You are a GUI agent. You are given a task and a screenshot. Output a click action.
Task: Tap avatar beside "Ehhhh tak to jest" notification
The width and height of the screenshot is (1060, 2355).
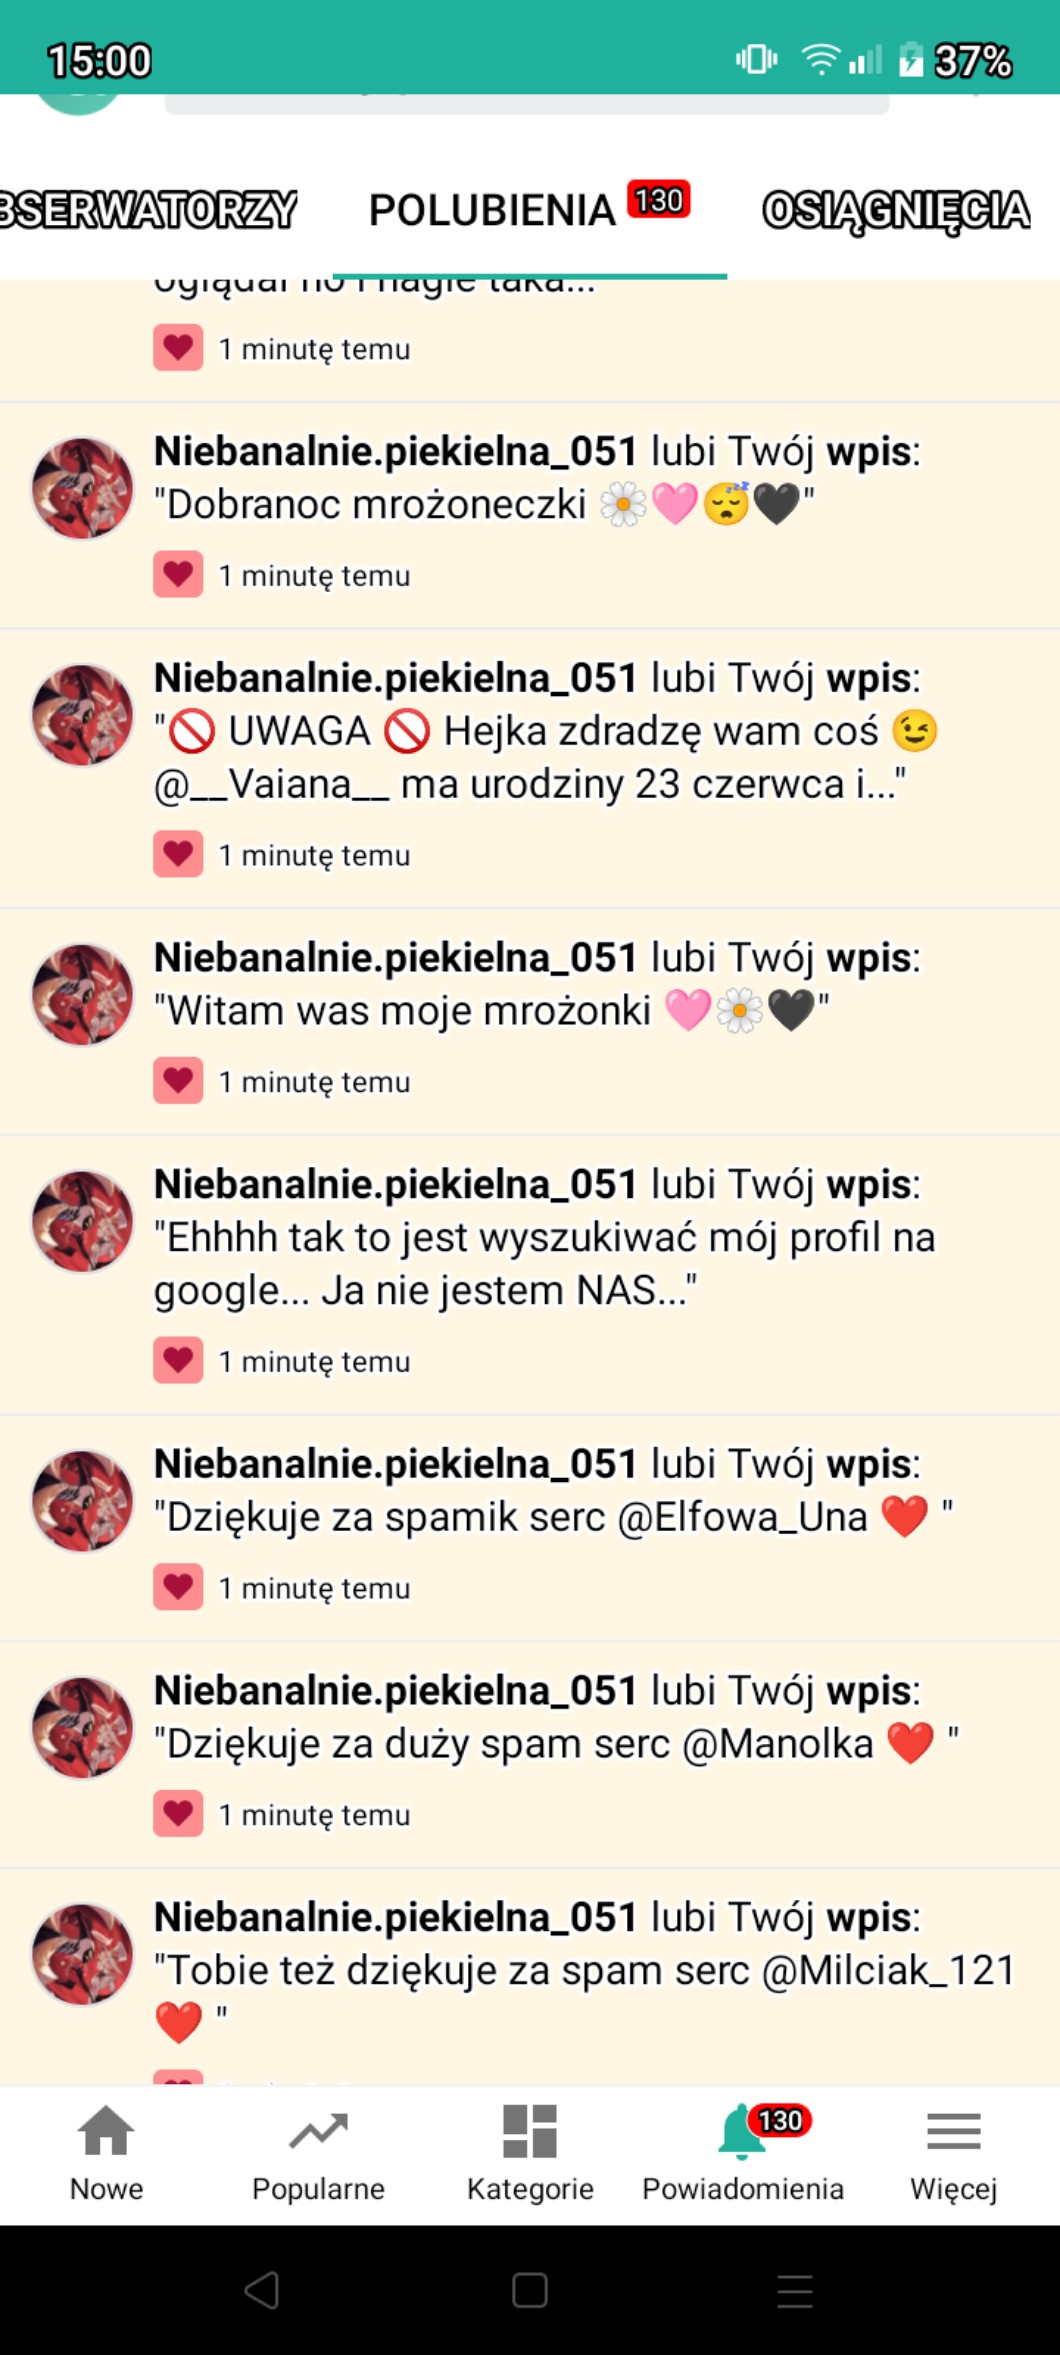[82, 1221]
